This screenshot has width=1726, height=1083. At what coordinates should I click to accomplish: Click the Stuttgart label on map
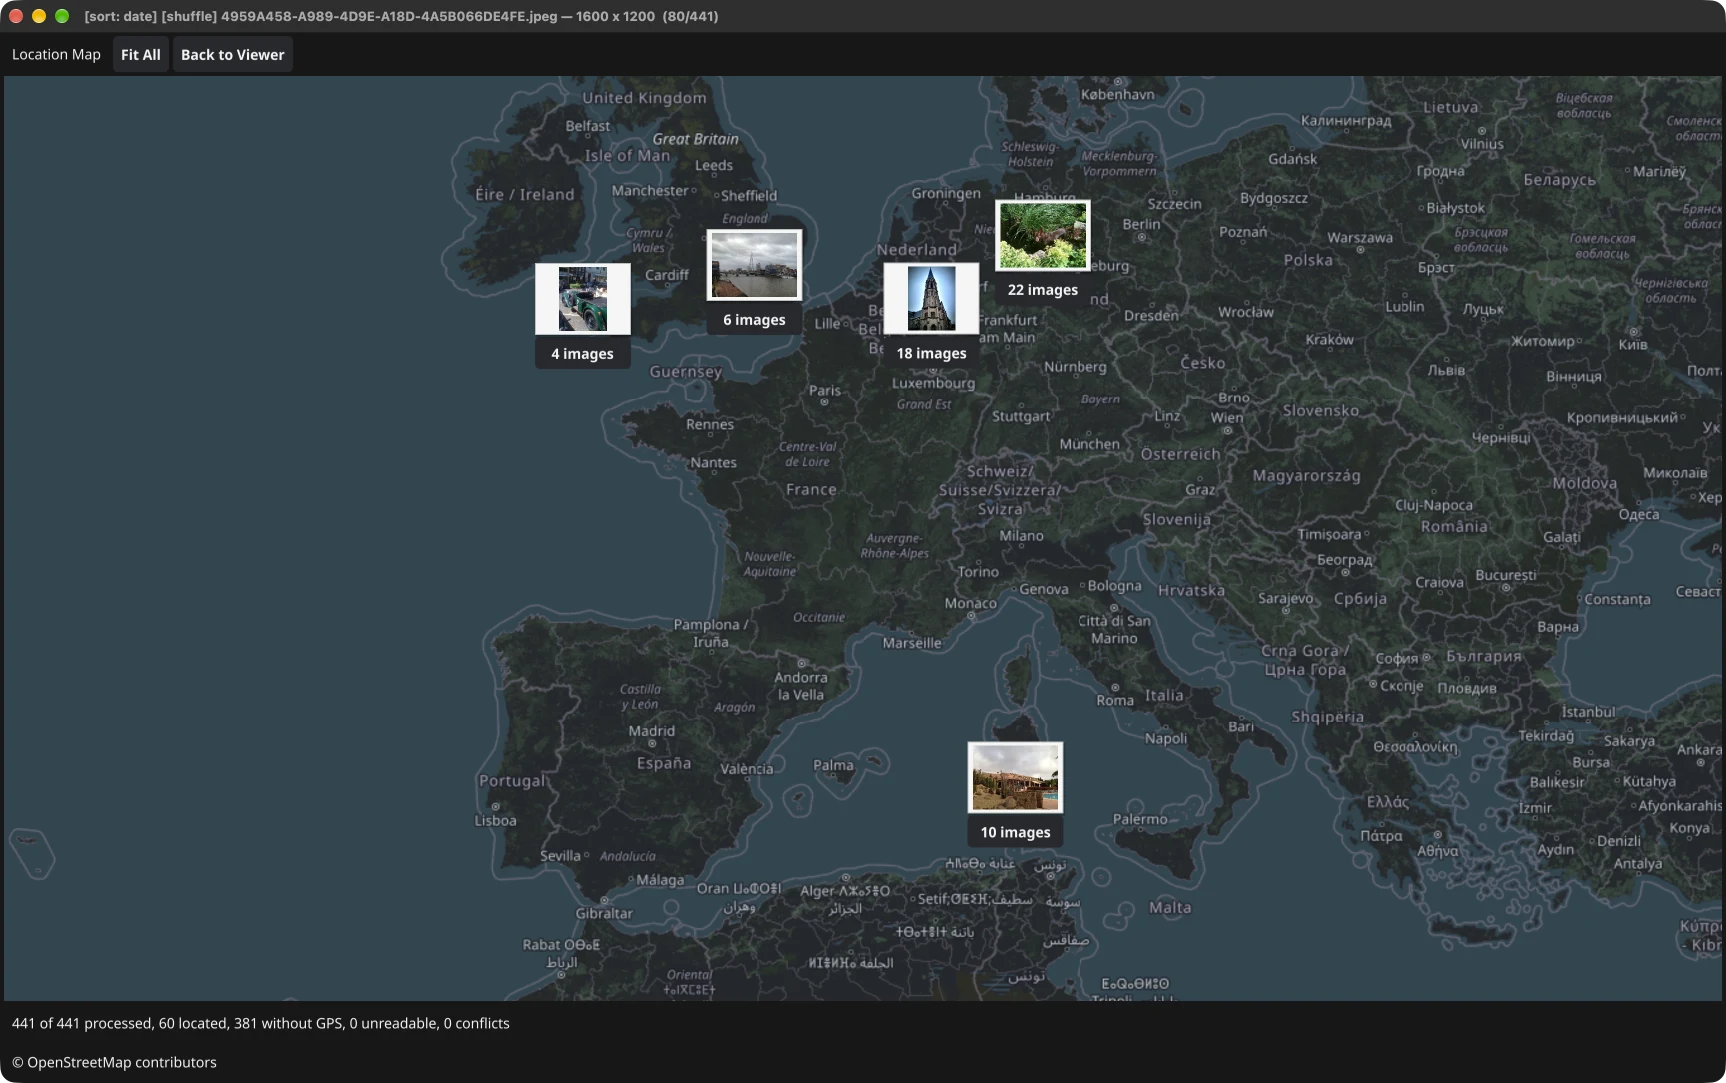point(1021,416)
